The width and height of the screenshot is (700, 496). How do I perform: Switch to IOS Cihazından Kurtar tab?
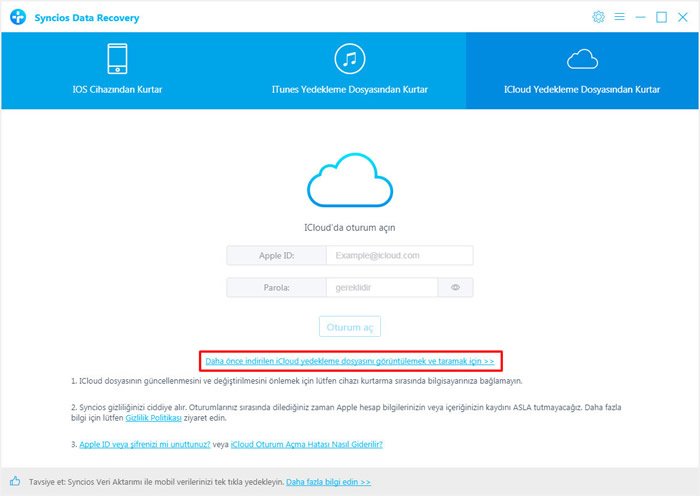(x=117, y=71)
